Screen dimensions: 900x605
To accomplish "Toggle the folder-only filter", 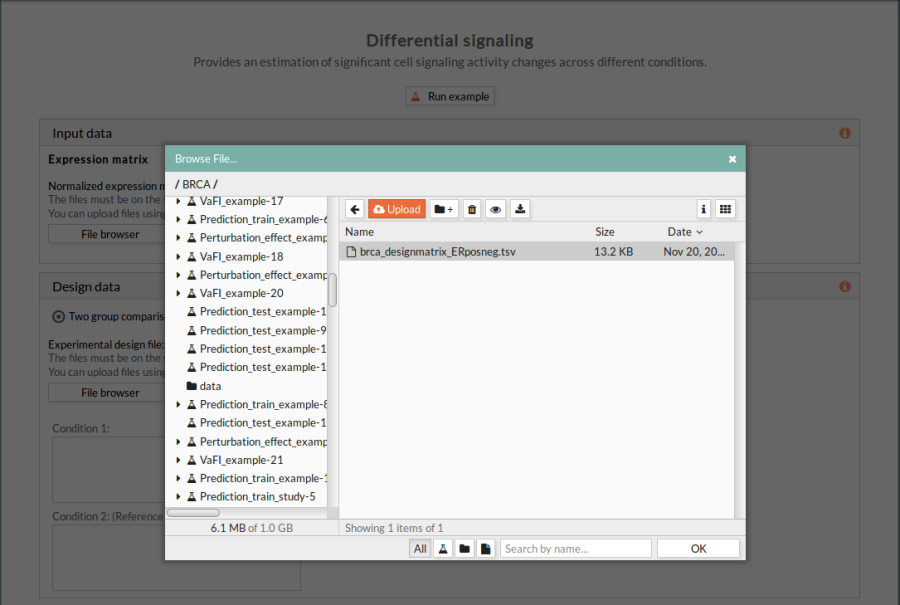I will click(464, 549).
